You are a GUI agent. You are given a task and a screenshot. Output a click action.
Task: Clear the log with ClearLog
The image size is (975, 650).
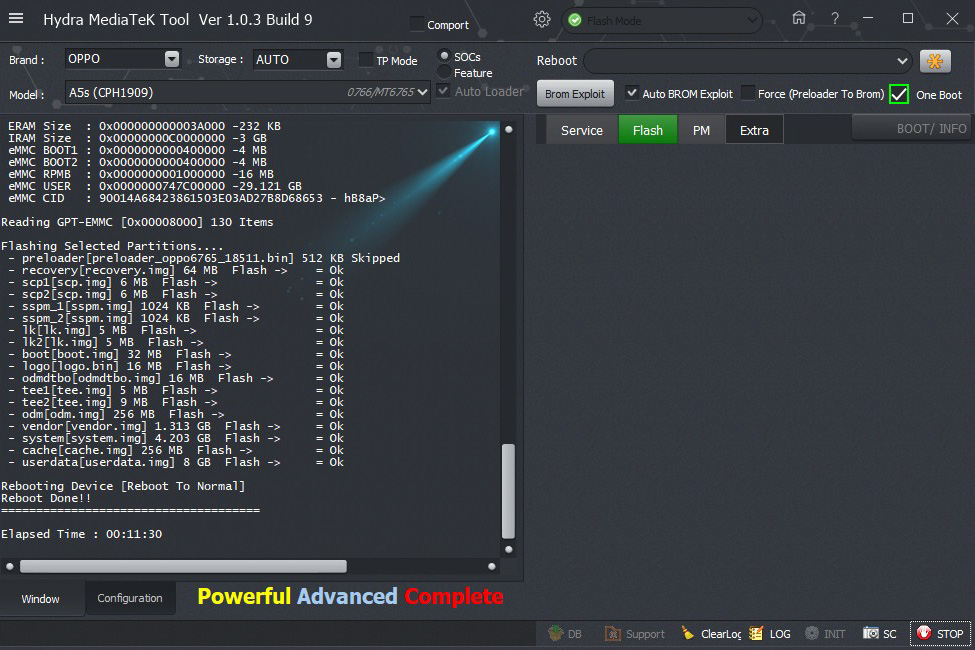click(711, 634)
